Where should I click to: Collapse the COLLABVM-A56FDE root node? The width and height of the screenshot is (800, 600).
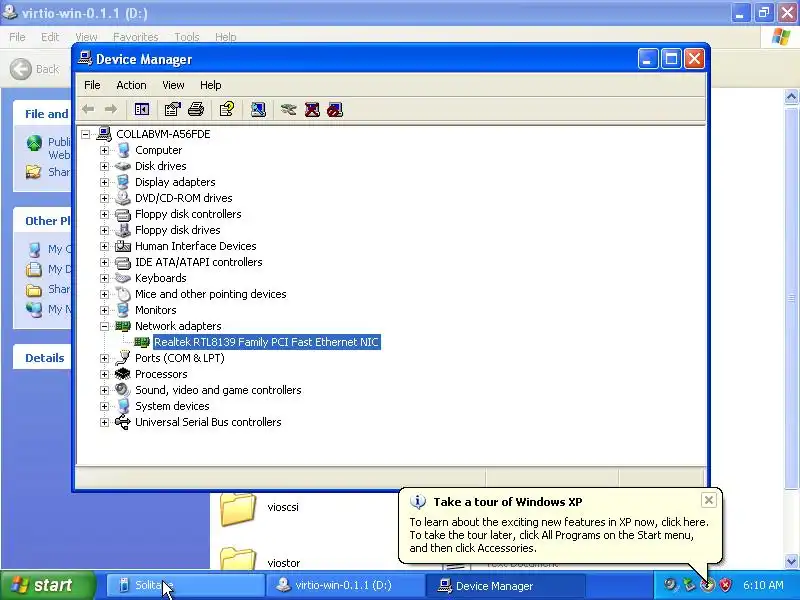click(x=86, y=134)
